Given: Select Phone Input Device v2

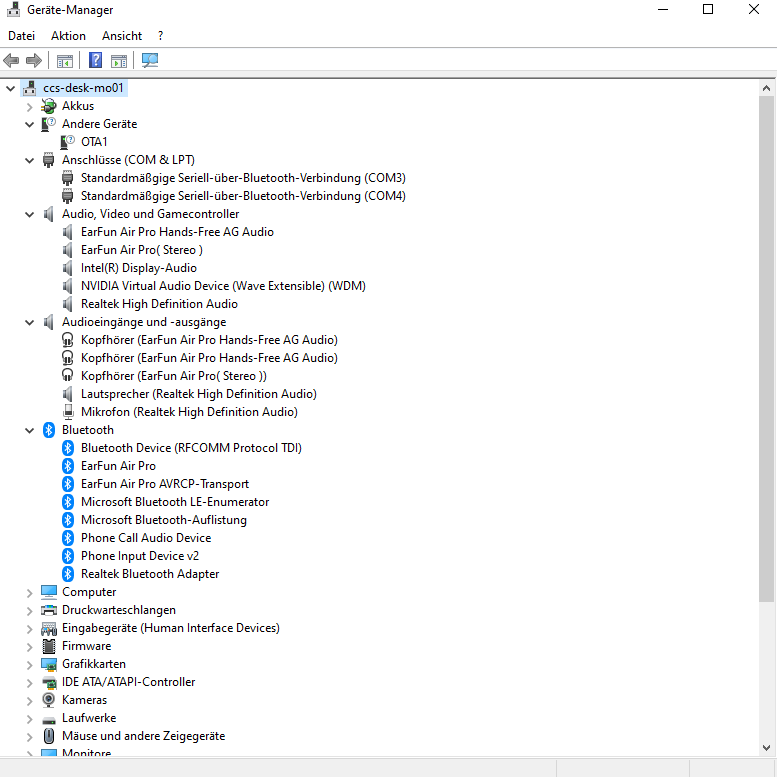Looking at the screenshot, I should pyautogui.click(x=140, y=556).
